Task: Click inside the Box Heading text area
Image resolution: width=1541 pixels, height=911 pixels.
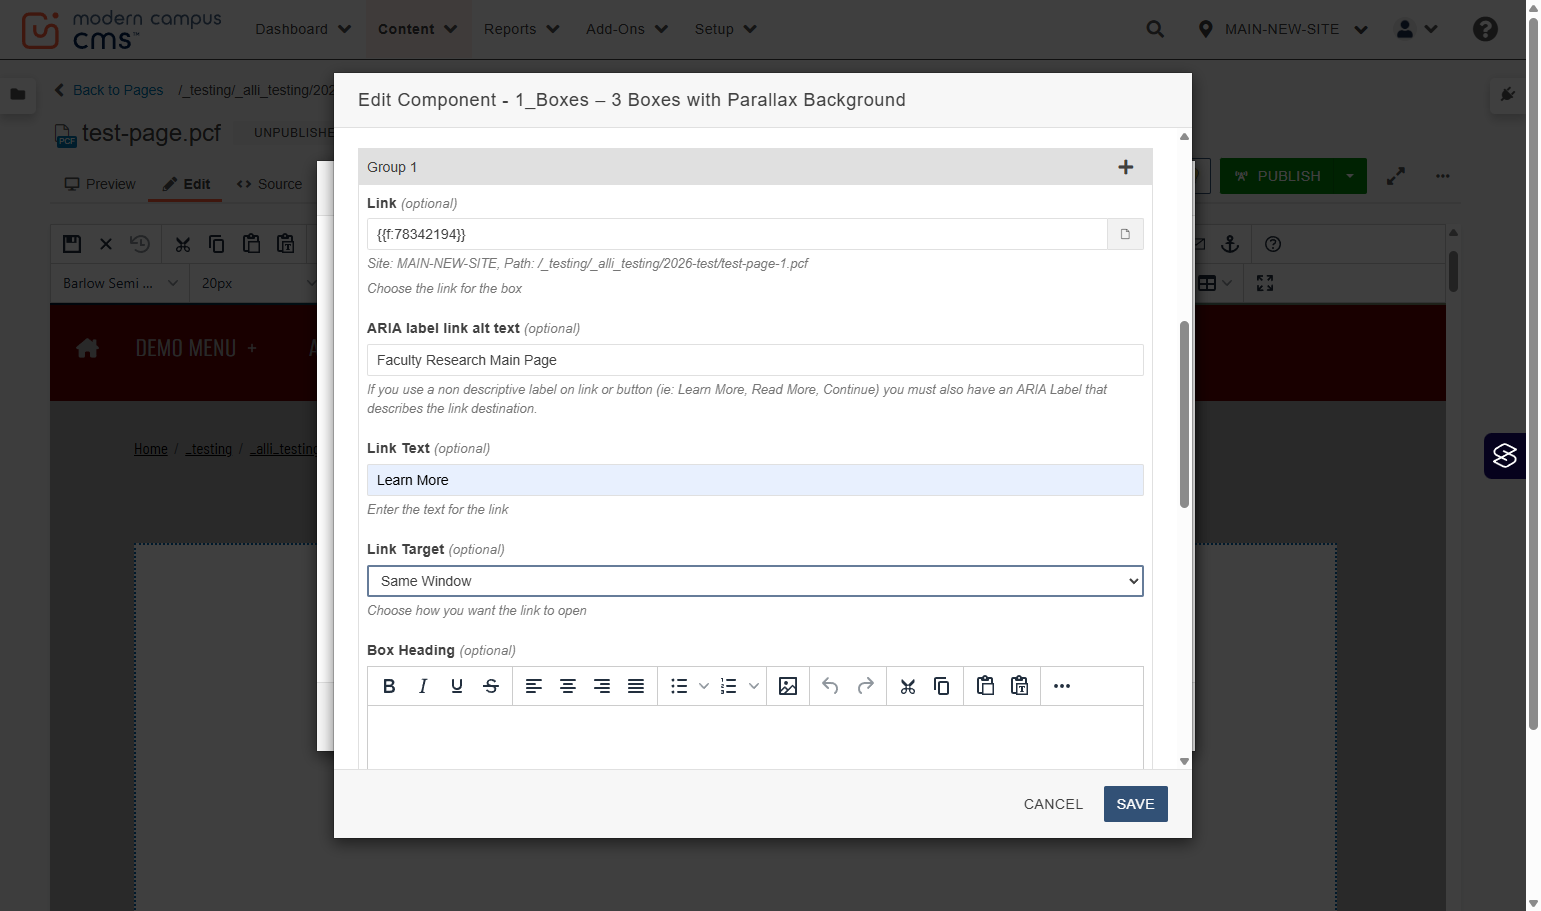Action: pos(755,737)
